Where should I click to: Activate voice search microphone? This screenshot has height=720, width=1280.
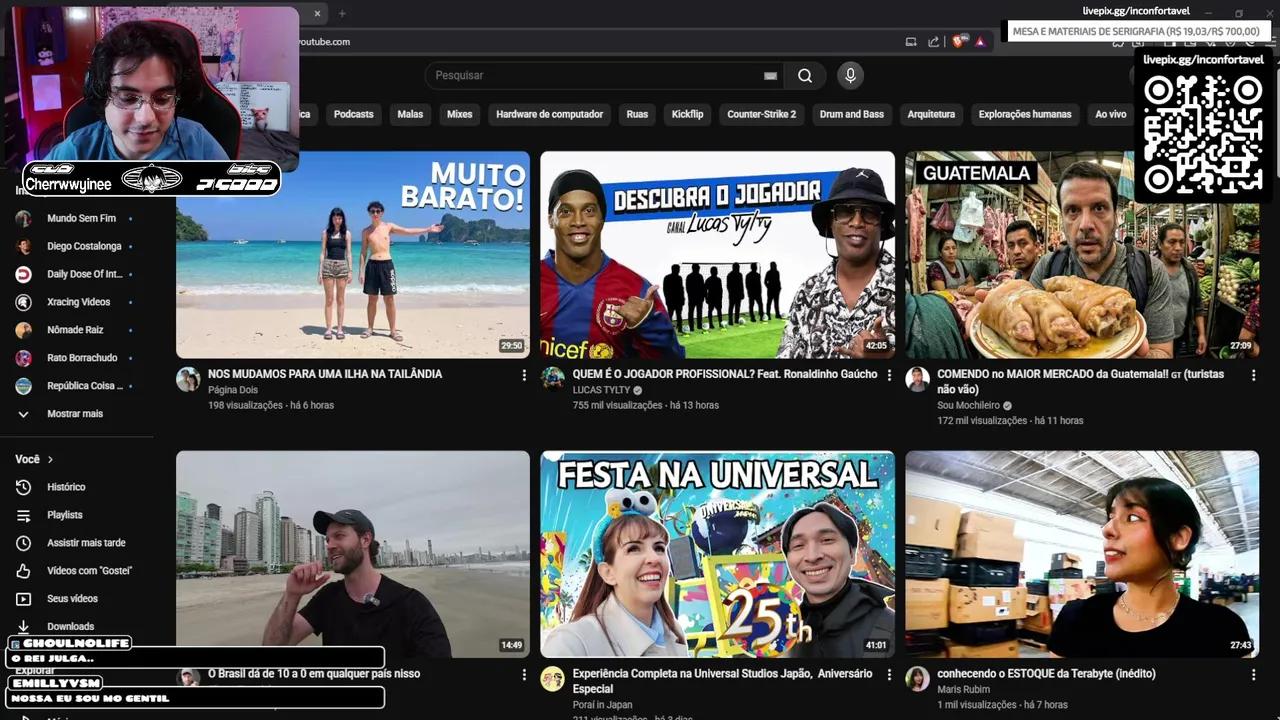[x=850, y=75]
